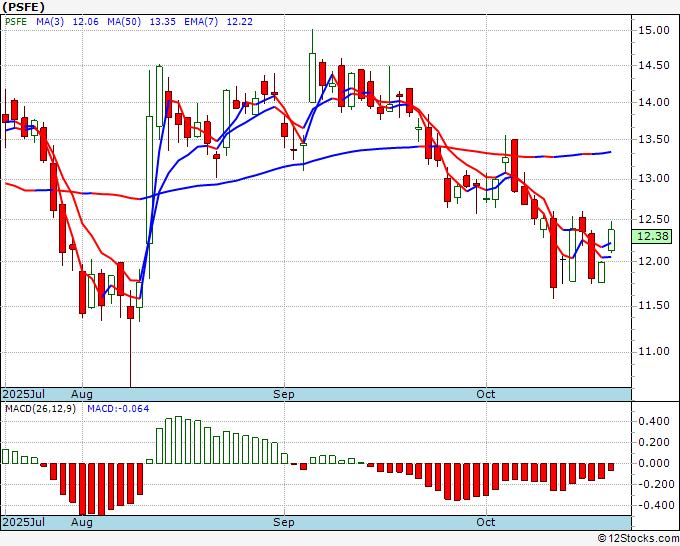Click the 12.00 price axis label
This screenshot has height=546, width=680.
(x=654, y=261)
